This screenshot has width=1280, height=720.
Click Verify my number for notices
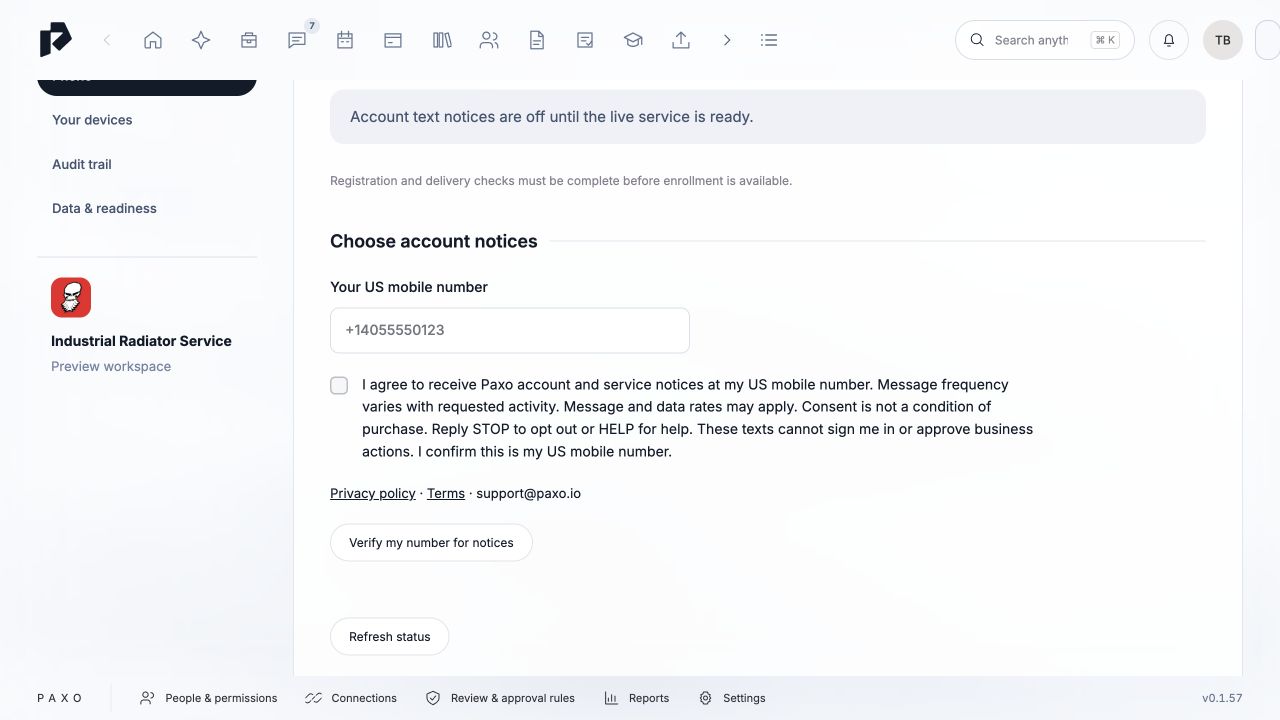pos(431,543)
